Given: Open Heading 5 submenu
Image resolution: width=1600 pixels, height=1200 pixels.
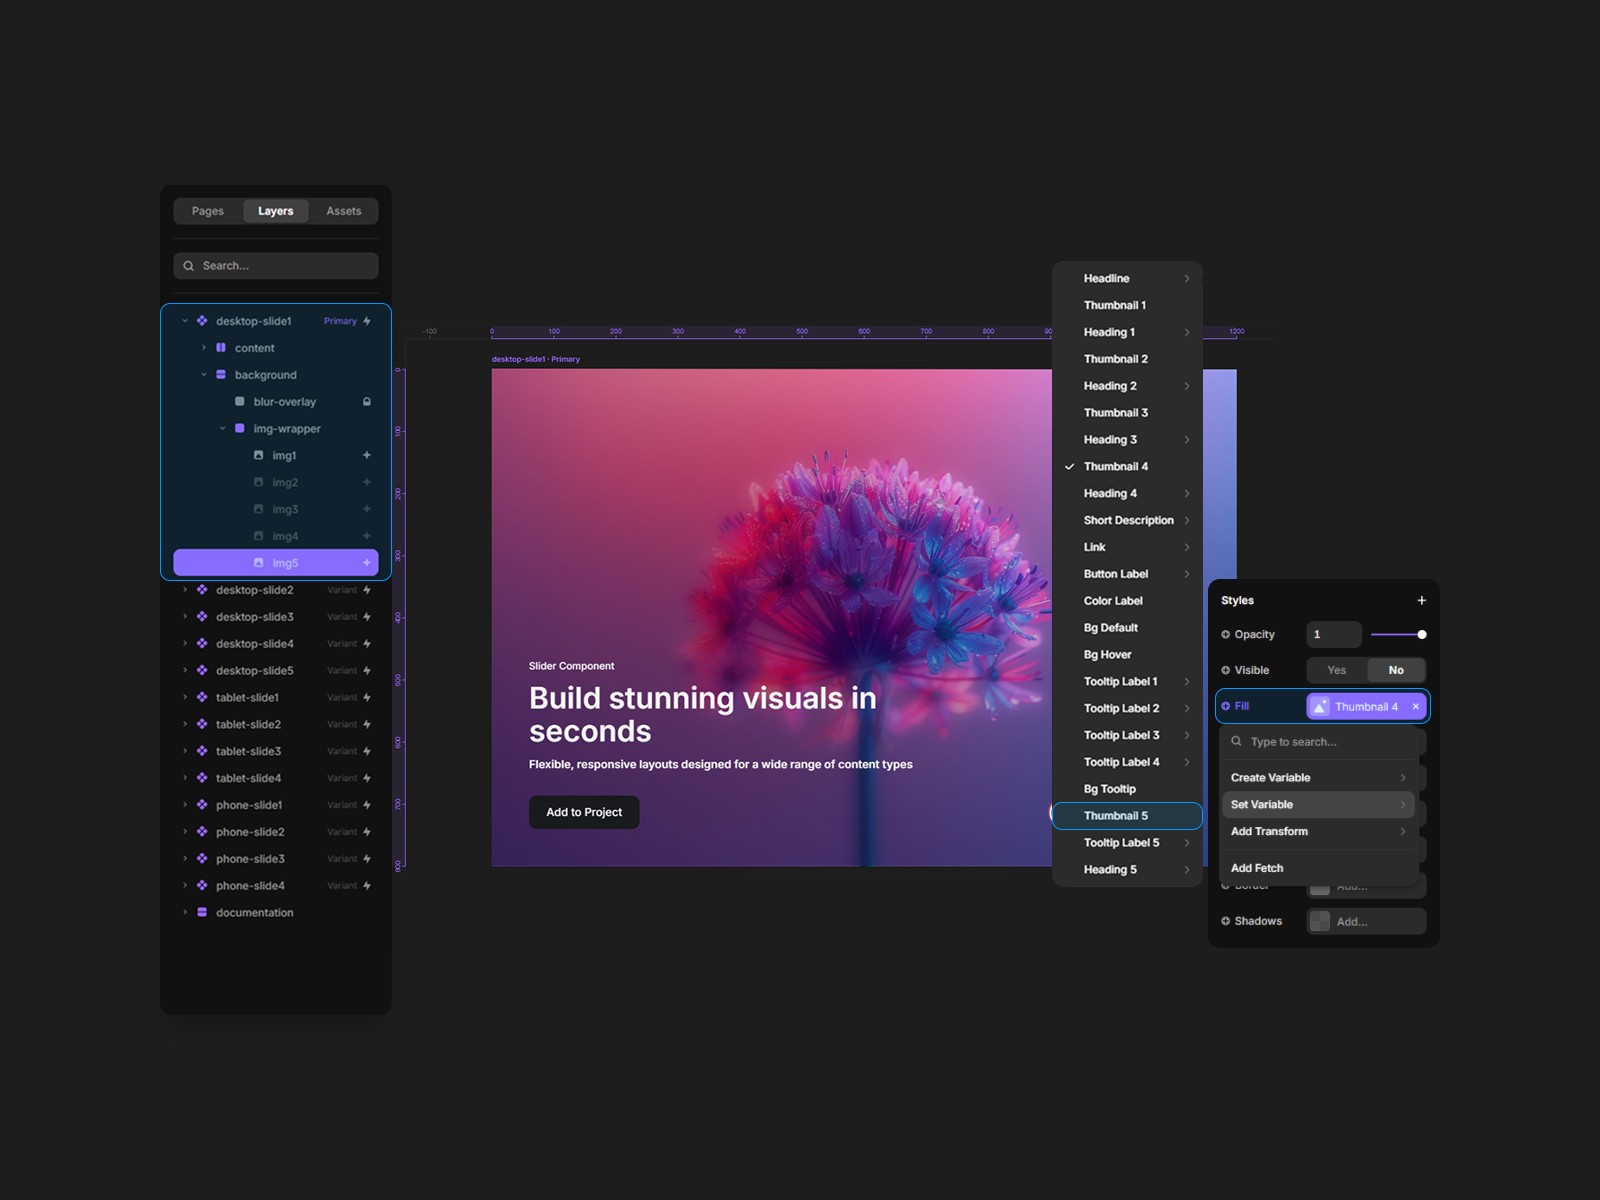Looking at the screenshot, I should (x=1127, y=870).
